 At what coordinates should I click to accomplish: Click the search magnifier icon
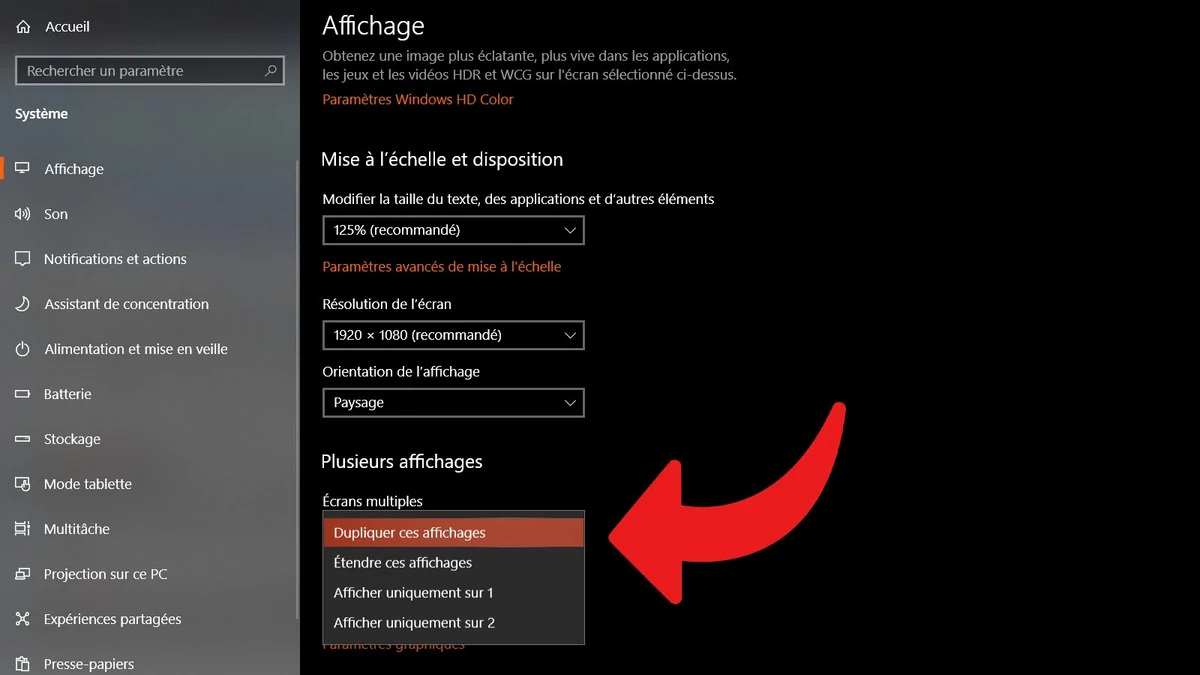tap(270, 71)
